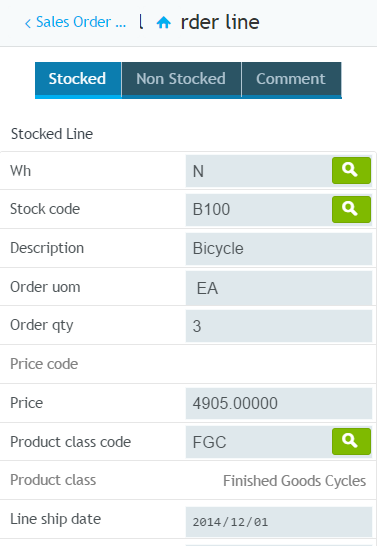Open warehouse lookup search for Wh

[x=351, y=170]
